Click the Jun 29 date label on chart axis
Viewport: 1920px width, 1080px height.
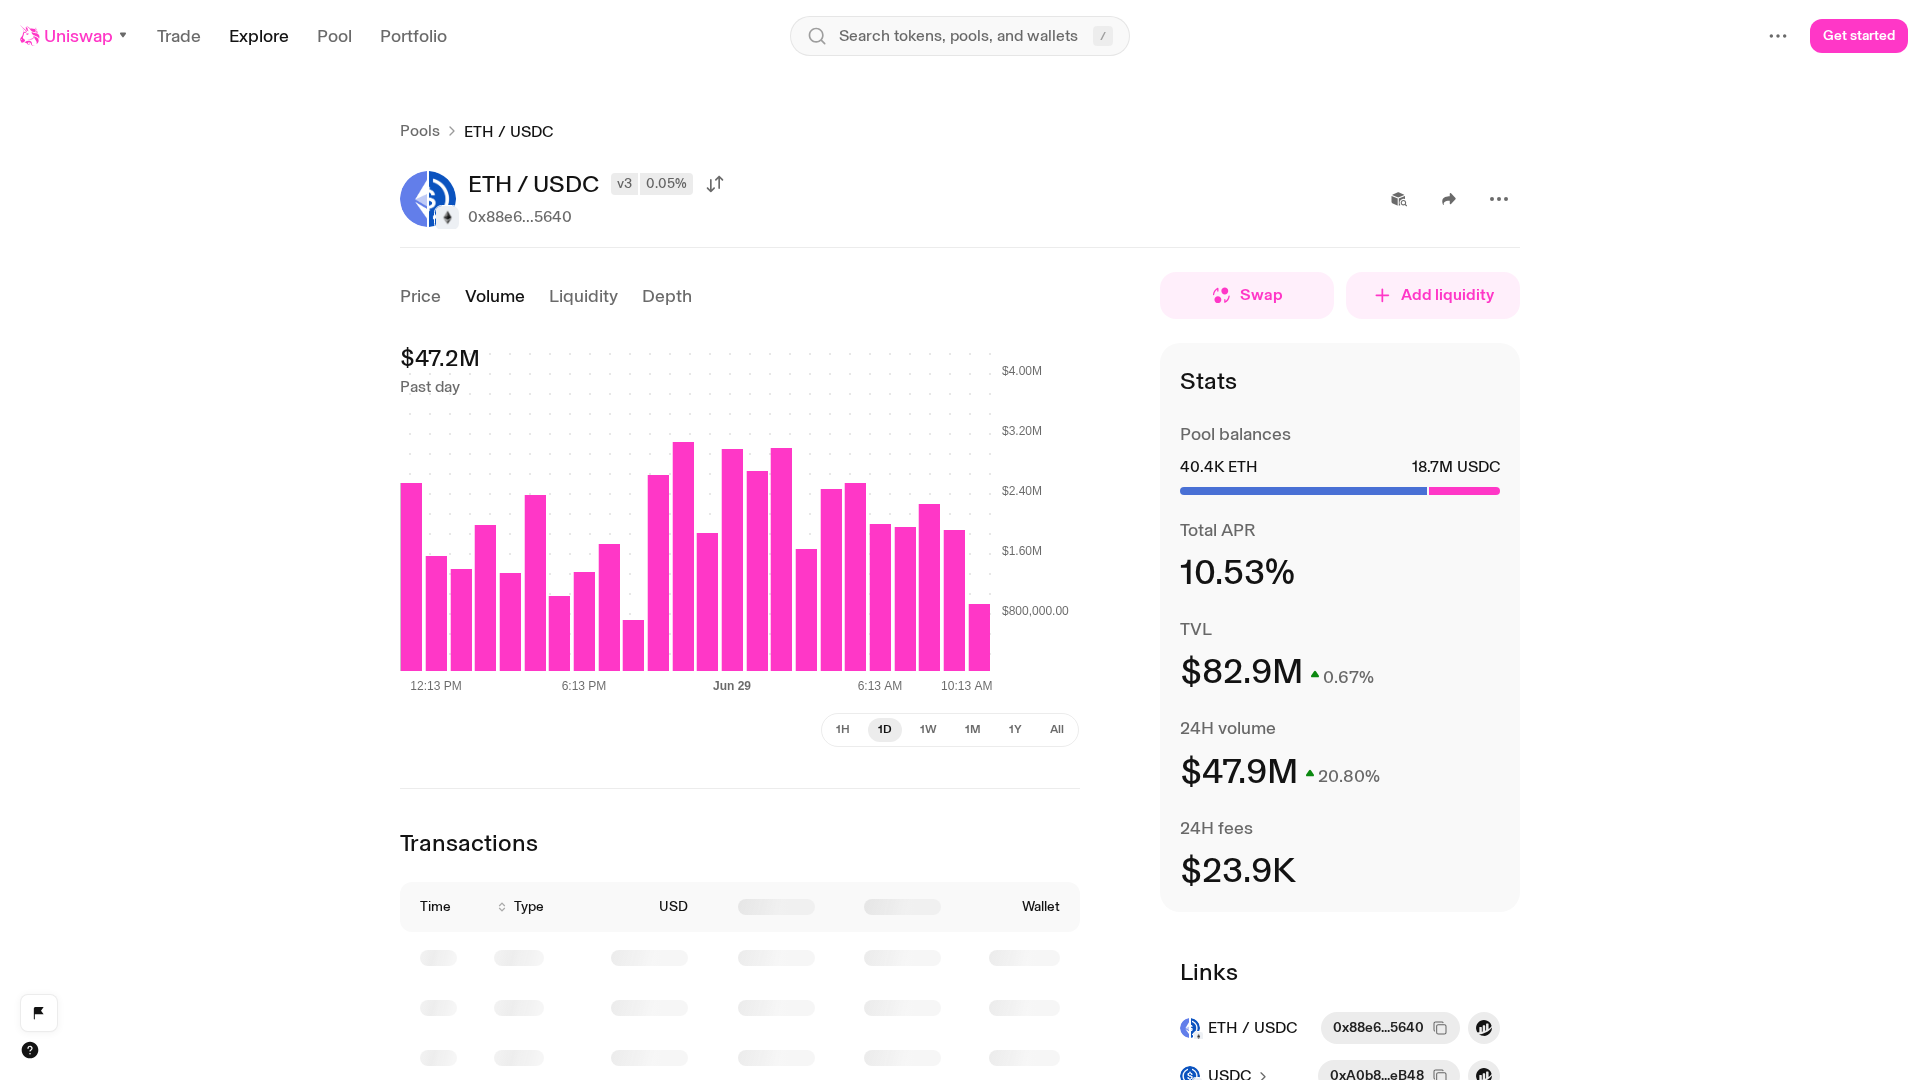(x=732, y=686)
